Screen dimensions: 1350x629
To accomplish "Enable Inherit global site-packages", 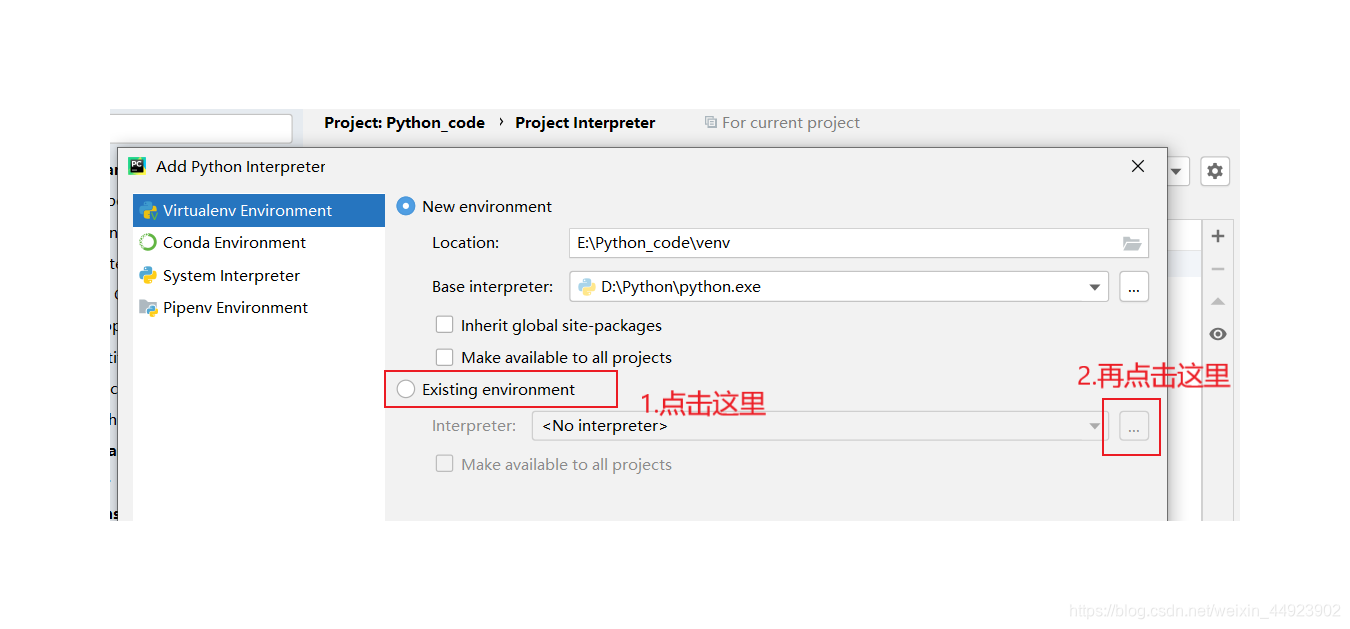I will (x=444, y=325).
